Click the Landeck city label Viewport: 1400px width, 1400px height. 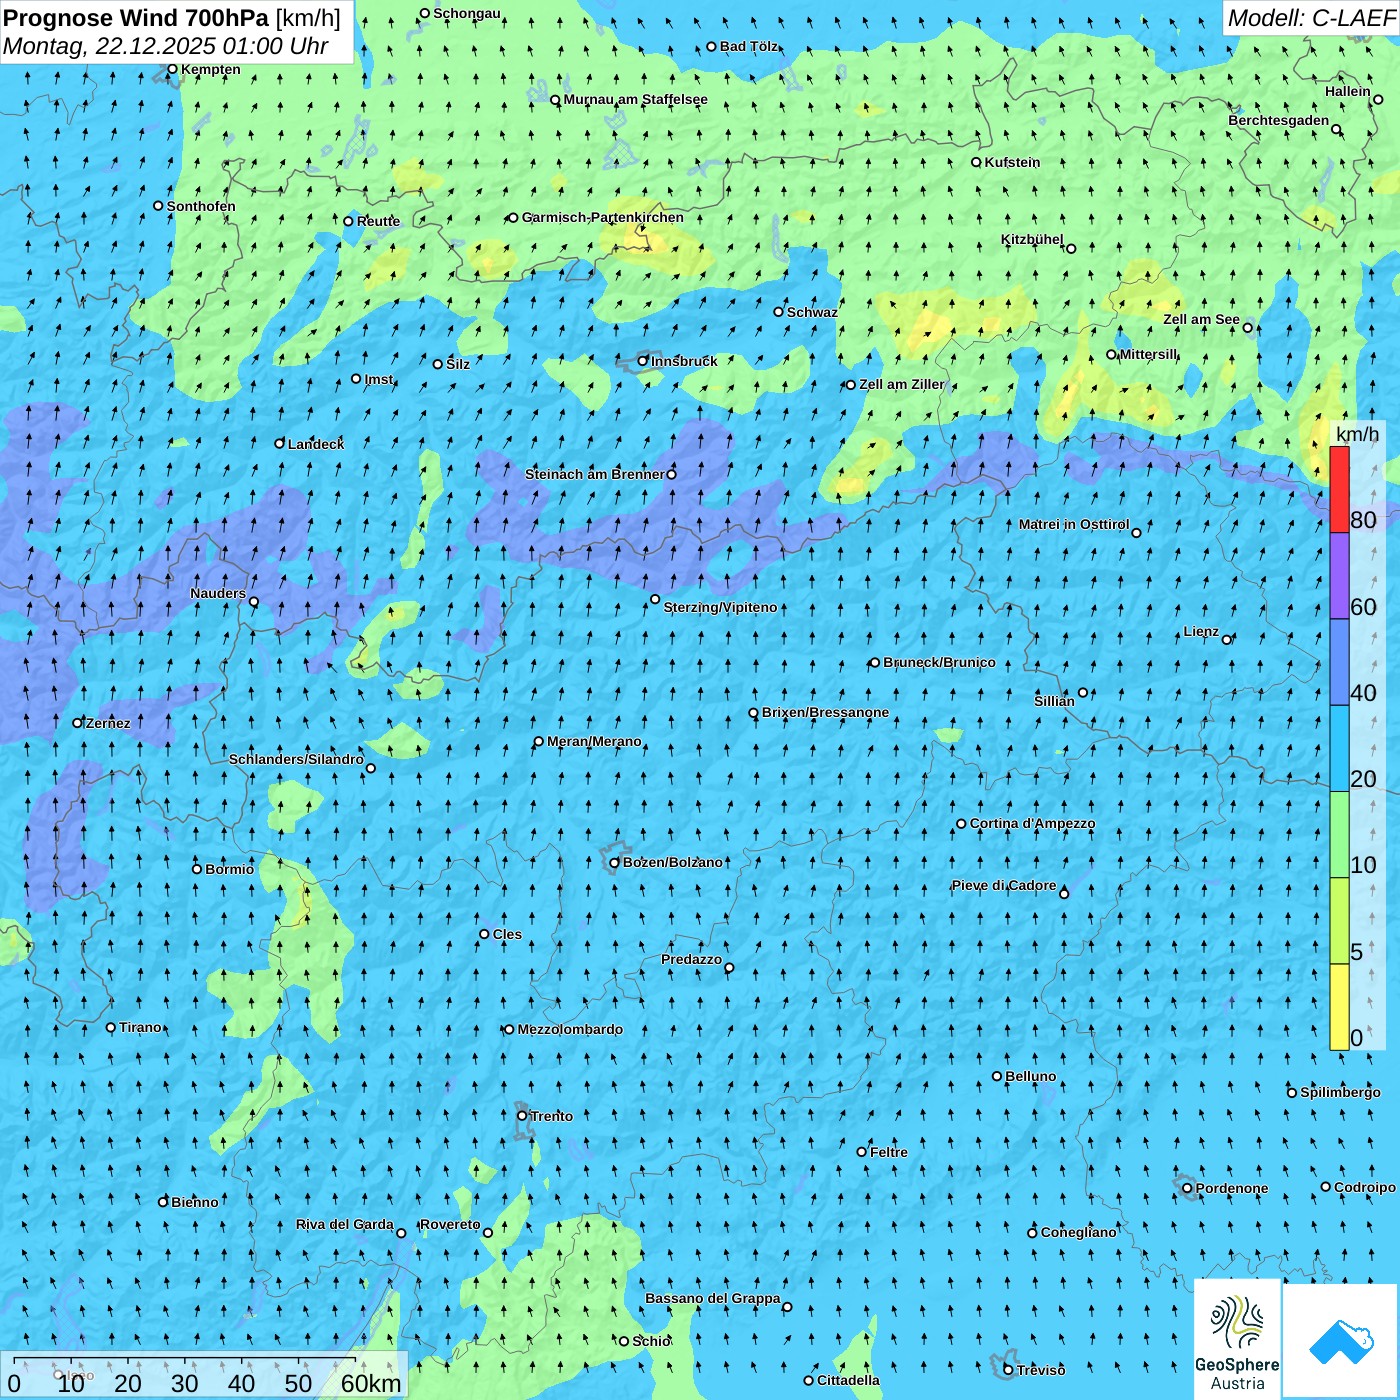coord(316,444)
